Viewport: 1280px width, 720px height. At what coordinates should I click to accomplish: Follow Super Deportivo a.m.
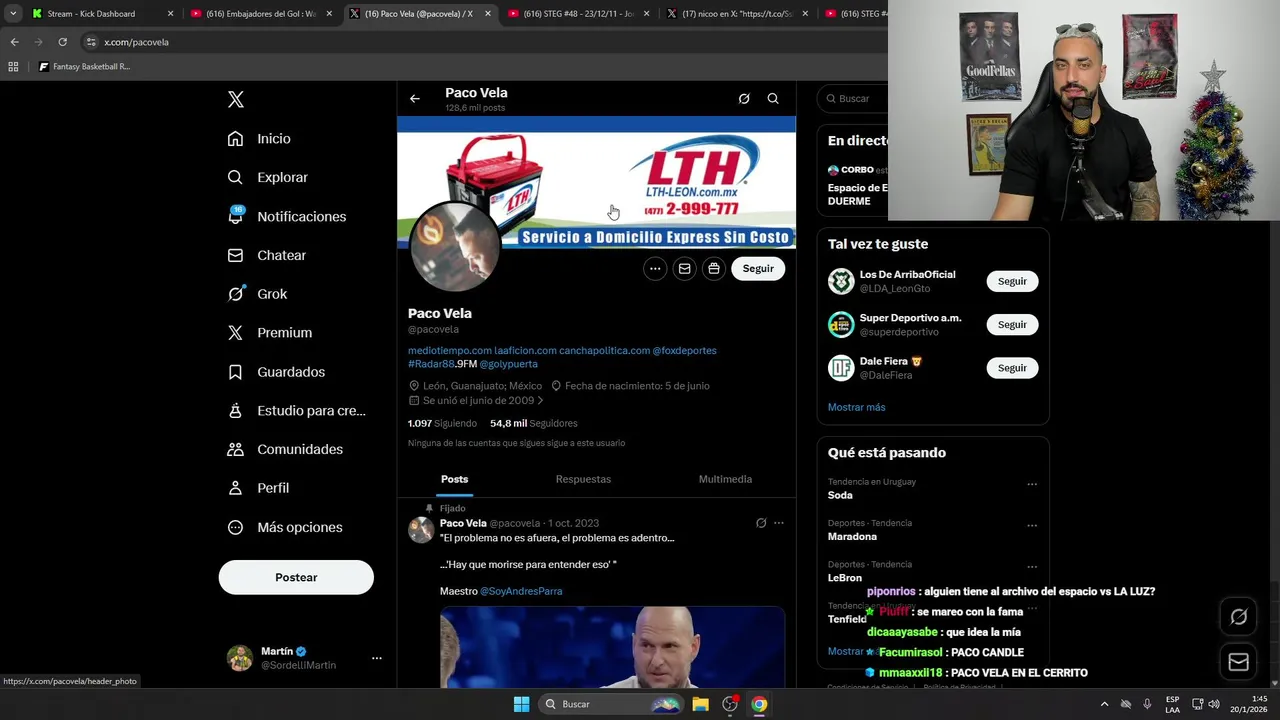[1012, 324]
